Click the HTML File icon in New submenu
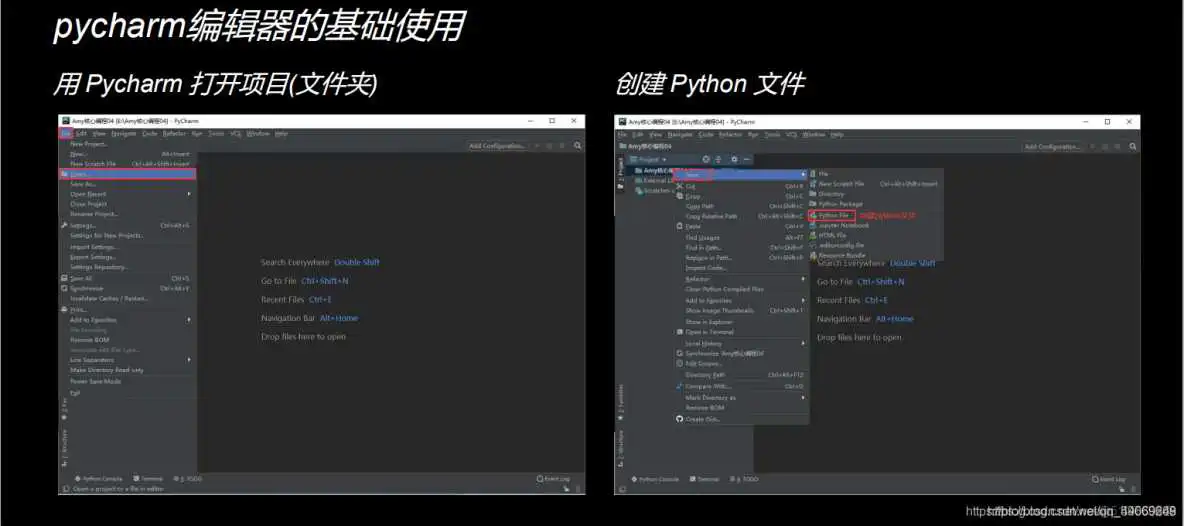Screen dimensions: 1184x526 coord(813,235)
